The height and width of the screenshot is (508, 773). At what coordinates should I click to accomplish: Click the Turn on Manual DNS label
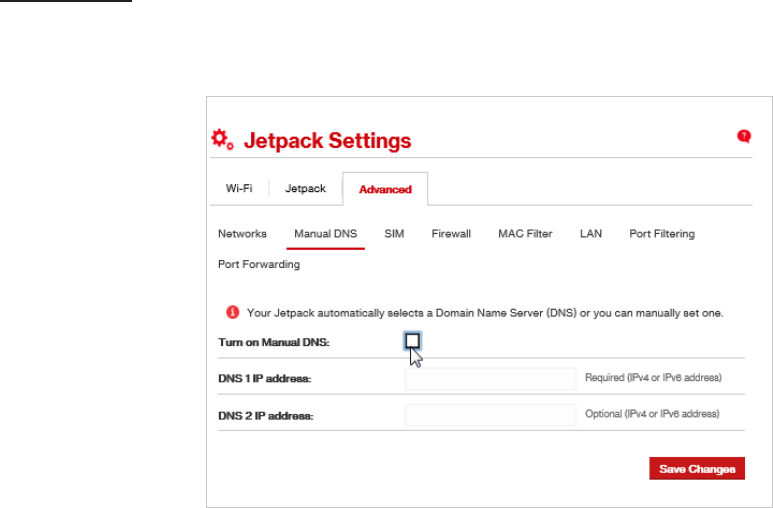274,342
